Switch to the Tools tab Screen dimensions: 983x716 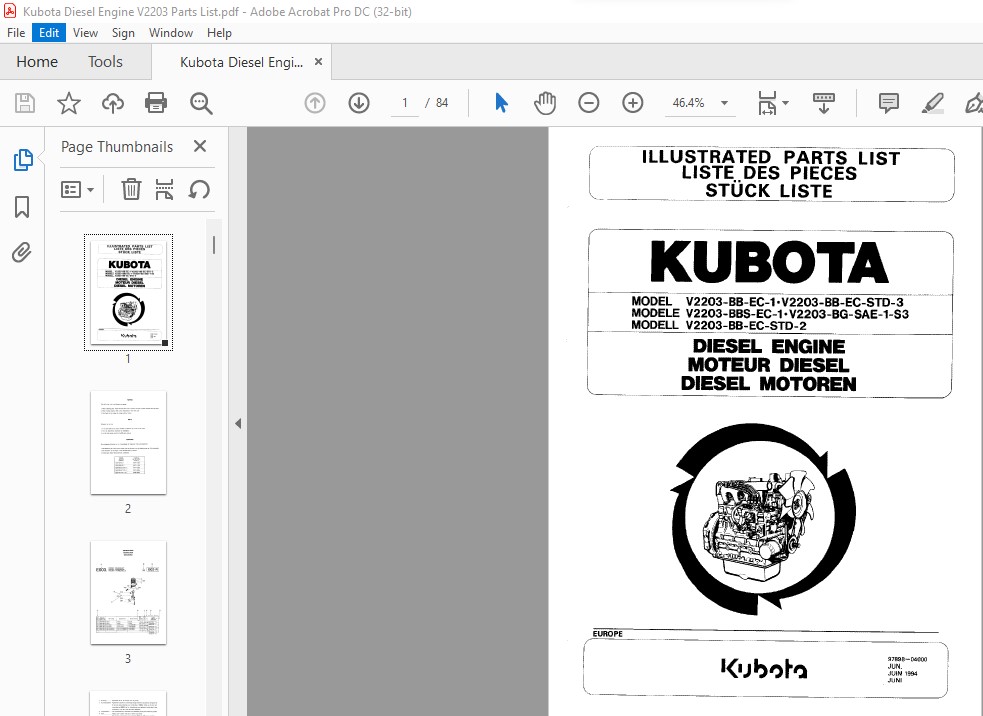click(x=105, y=61)
